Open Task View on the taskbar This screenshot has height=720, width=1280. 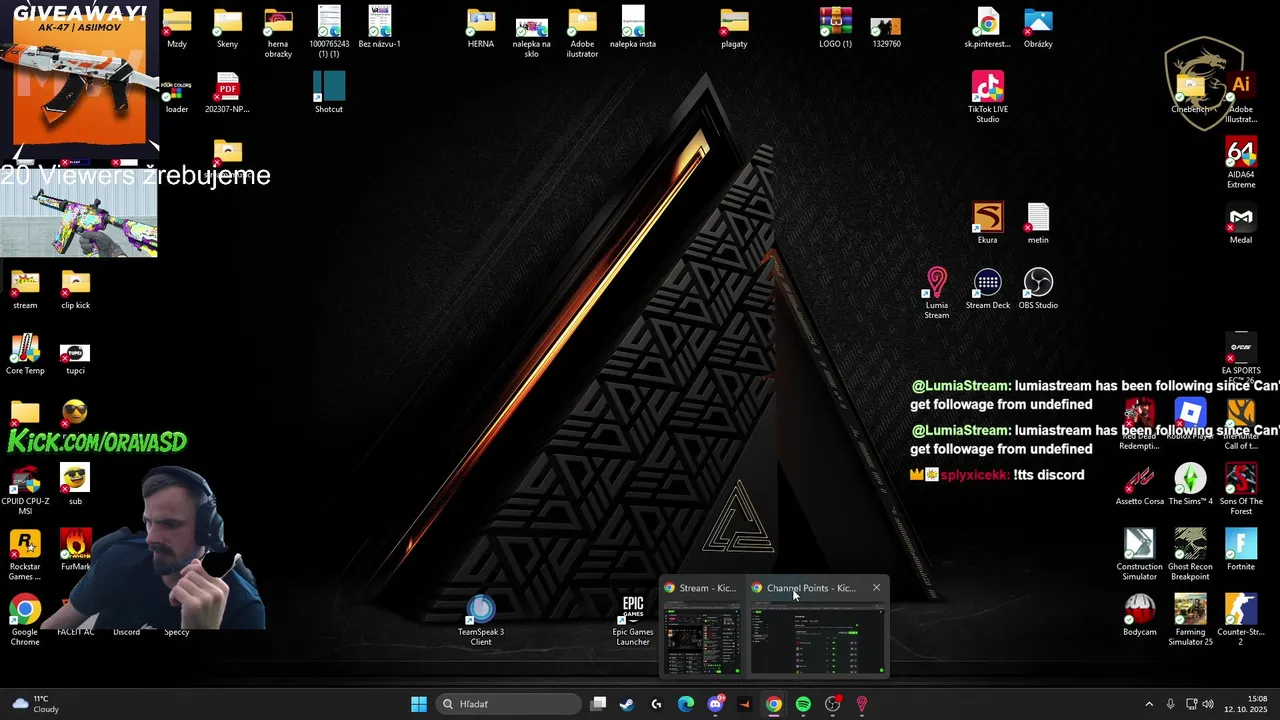pyautogui.click(x=598, y=704)
